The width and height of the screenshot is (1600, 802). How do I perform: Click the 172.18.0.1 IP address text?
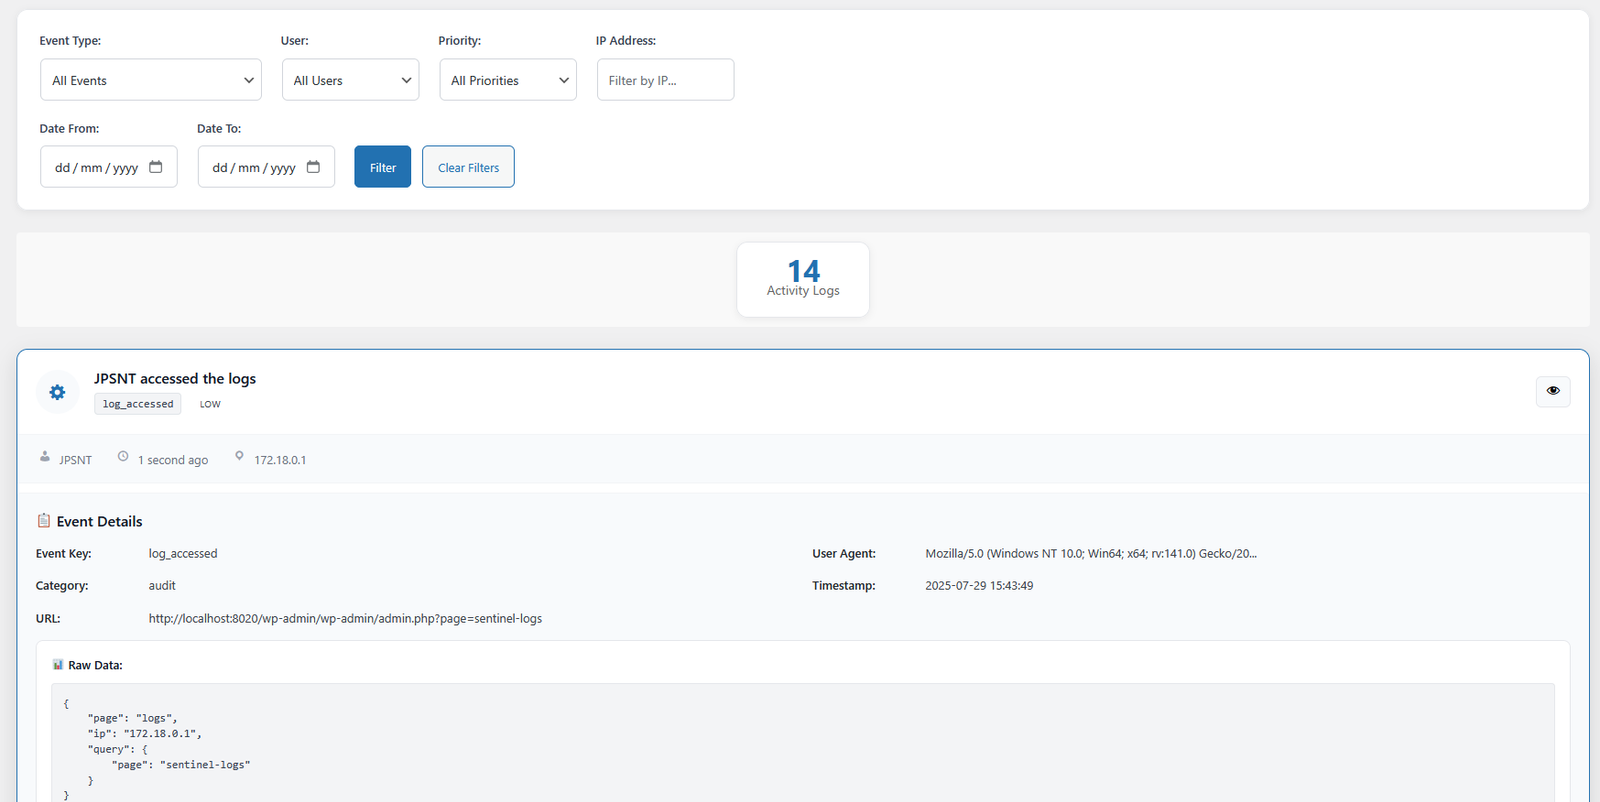click(x=280, y=460)
